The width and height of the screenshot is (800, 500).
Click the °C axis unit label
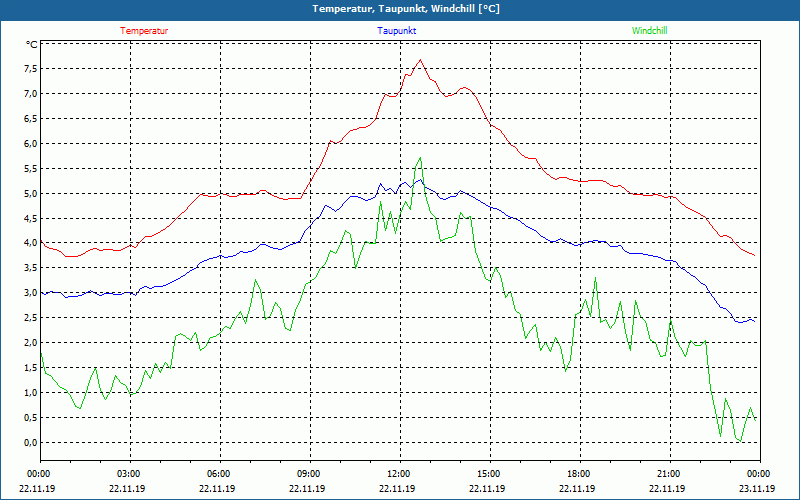tap(32, 45)
